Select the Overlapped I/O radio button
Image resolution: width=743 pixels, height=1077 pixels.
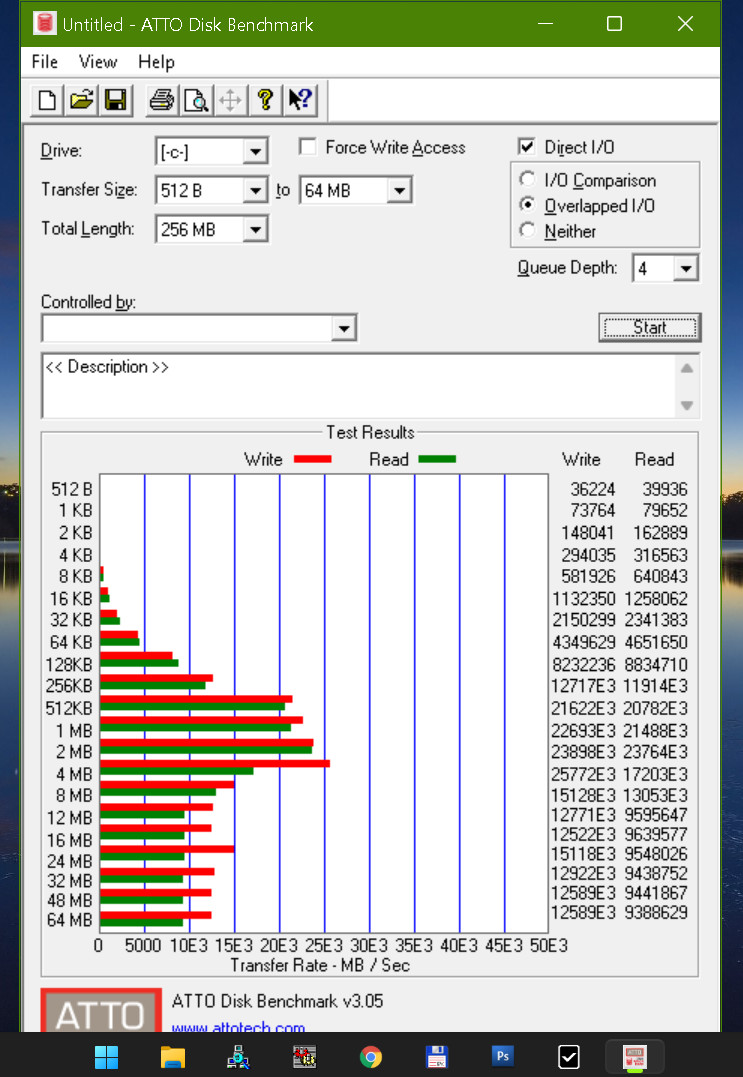click(x=527, y=205)
